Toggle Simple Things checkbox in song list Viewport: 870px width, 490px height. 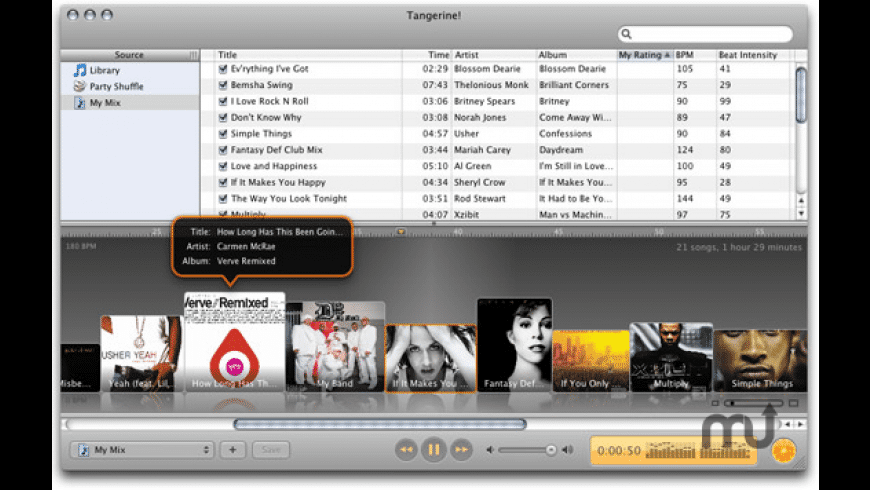pyautogui.click(x=222, y=134)
